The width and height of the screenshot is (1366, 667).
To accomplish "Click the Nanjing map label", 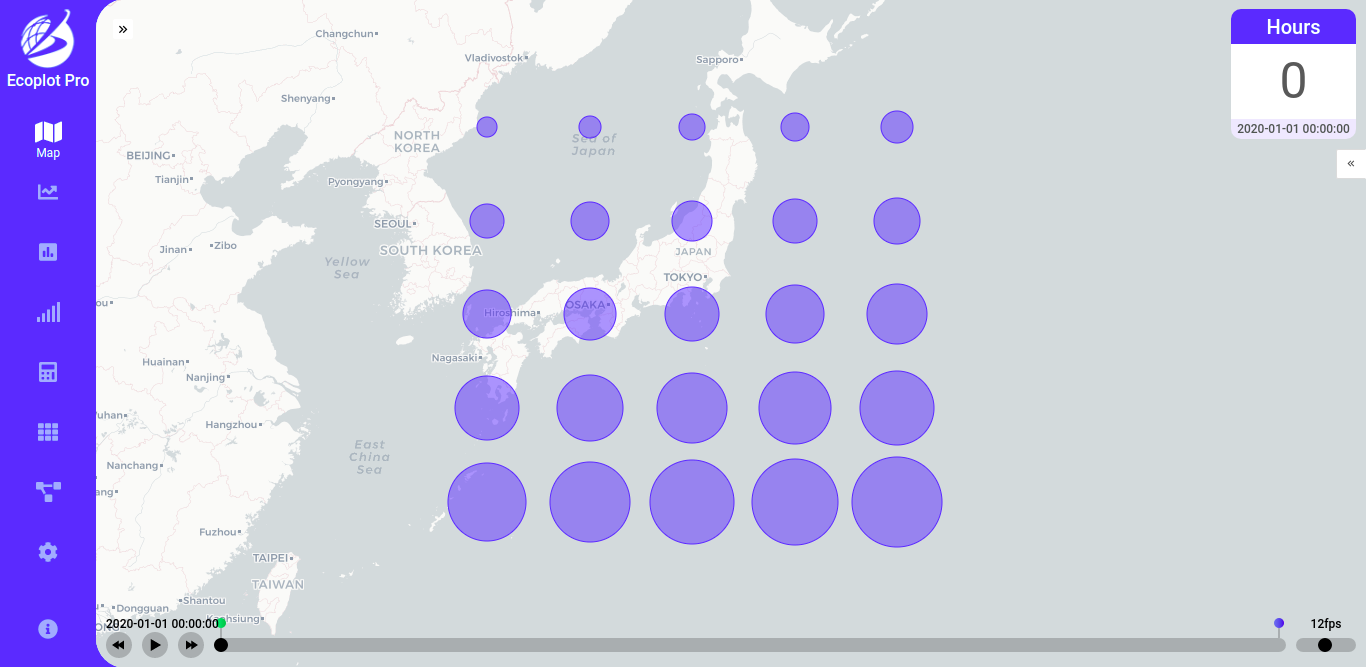I will pyautogui.click(x=206, y=377).
